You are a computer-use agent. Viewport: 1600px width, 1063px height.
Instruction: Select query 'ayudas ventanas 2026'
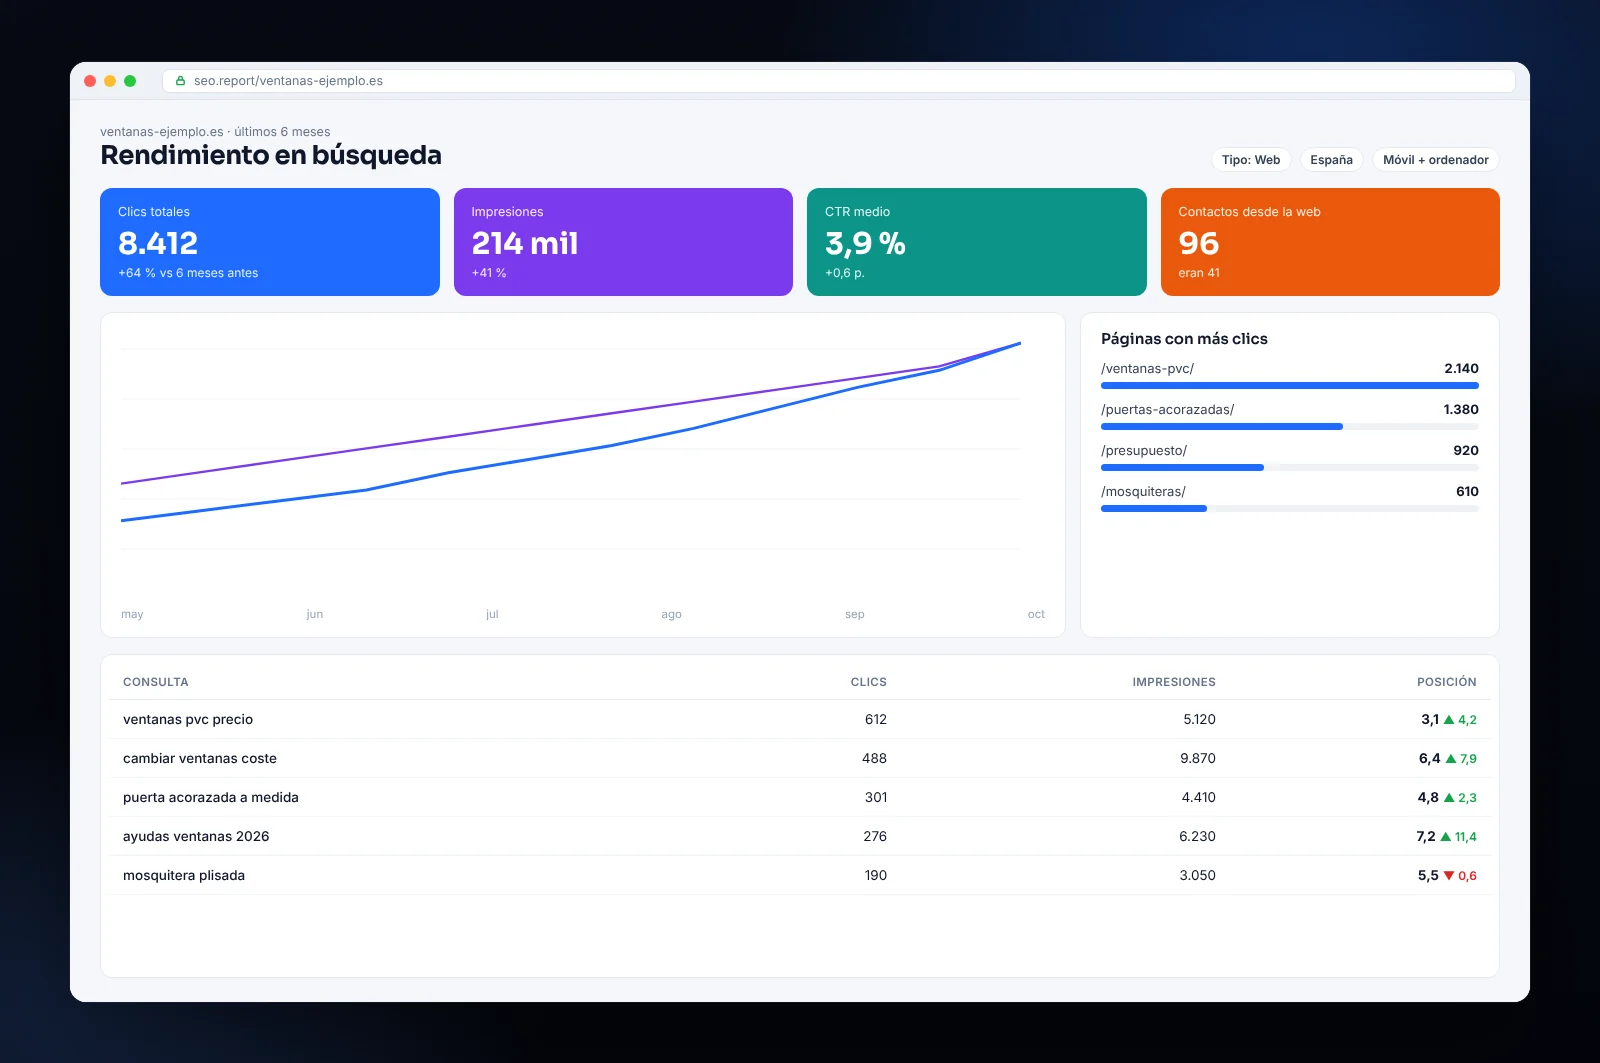pos(196,836)
